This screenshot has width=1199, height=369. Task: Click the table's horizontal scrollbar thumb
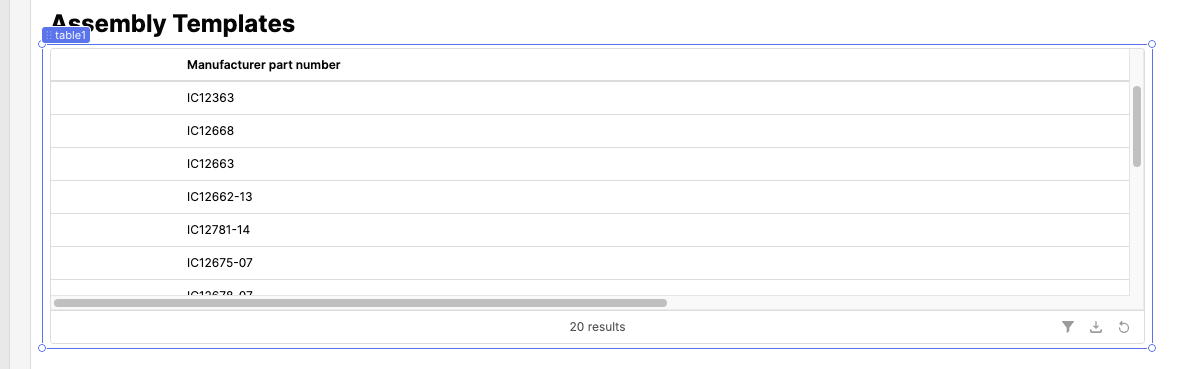360,303
